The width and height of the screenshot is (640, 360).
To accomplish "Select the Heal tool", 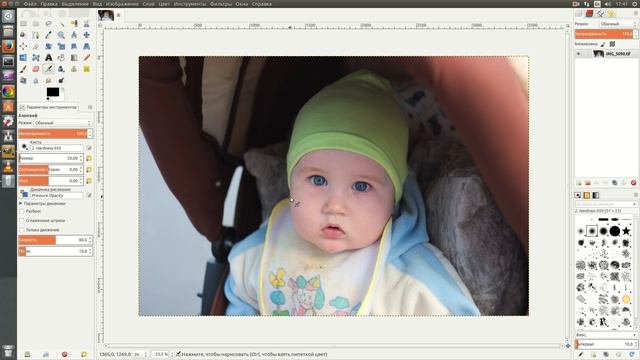I will point(87,69).
